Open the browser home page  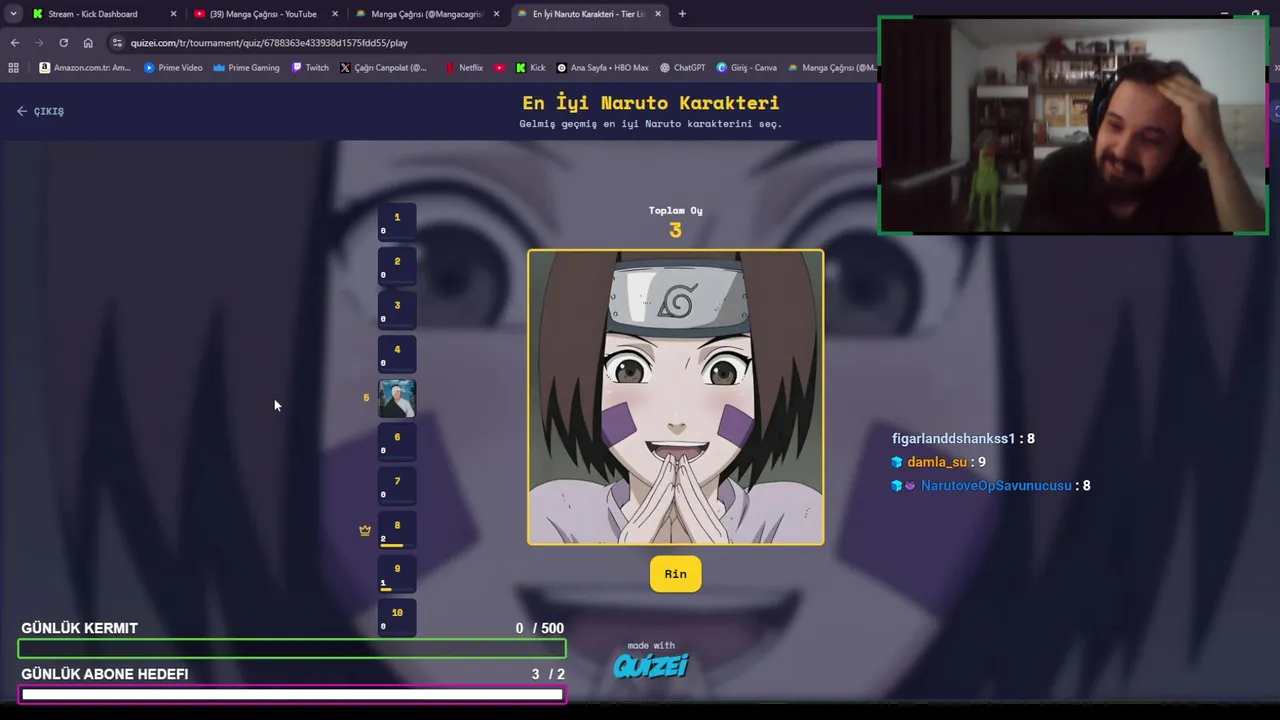[x=88, y=43]
